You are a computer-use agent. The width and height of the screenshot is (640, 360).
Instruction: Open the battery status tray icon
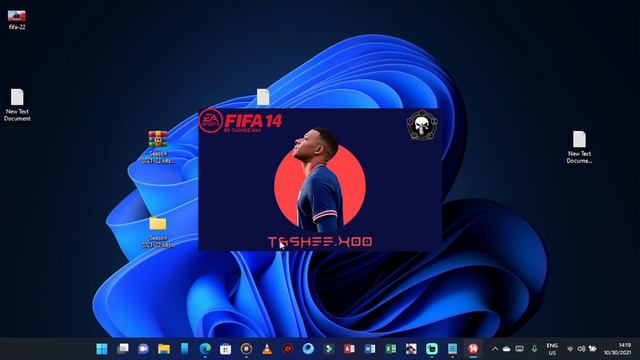click(x=593, y=349)
